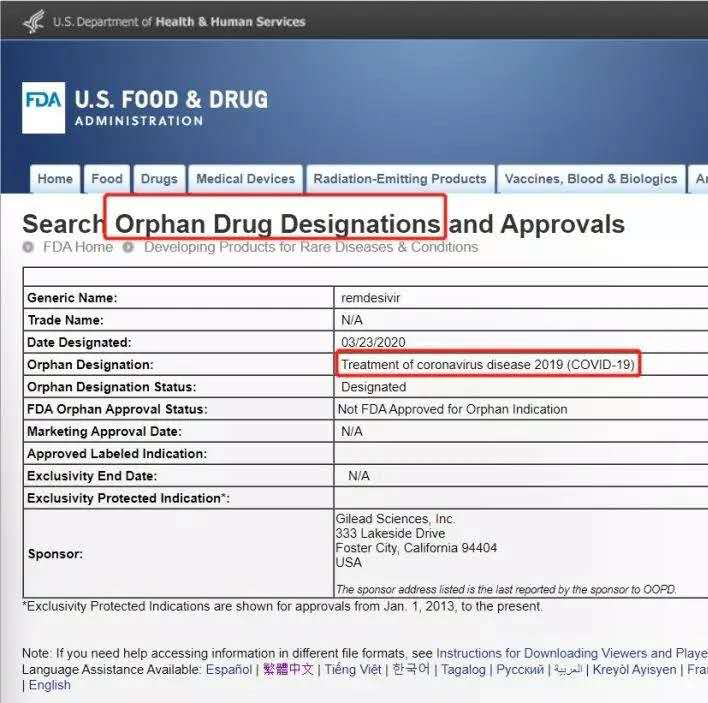Select the Drugs tab
The width and height of the screenshot is (708, 703).
click(159, 179)
